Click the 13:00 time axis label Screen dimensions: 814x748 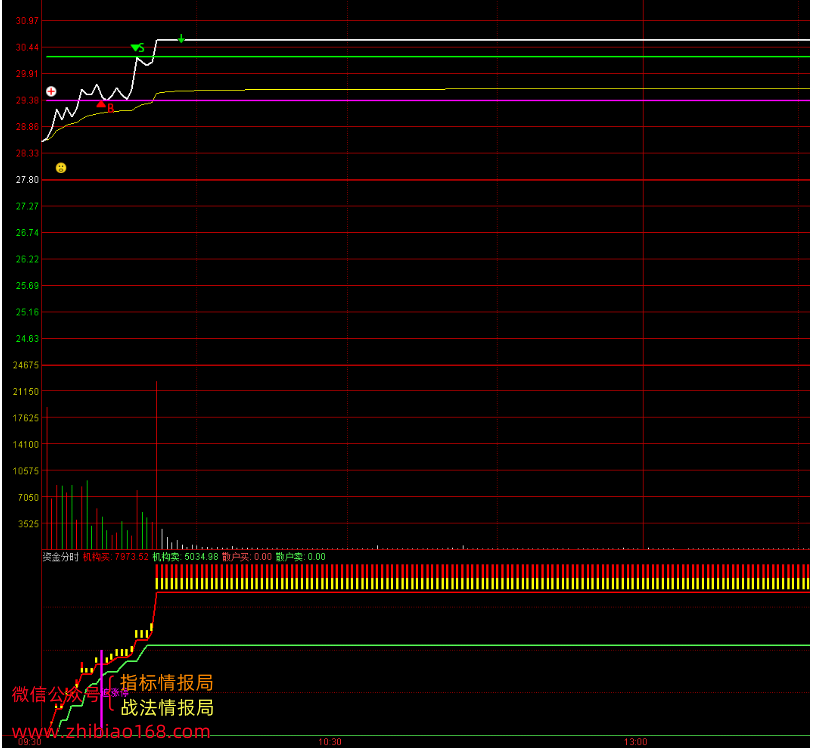pos(635,742)
